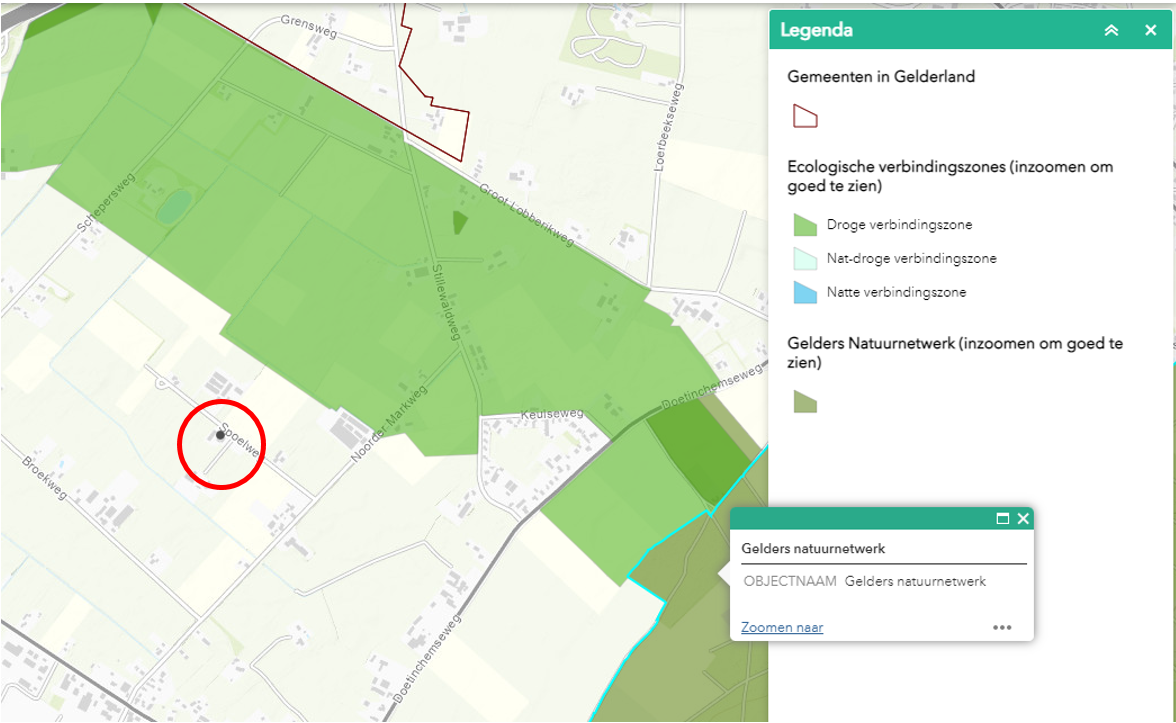Viewport: 1176px width, 723px height.
Task: Click the Legenda panel title
Action: 817,31
